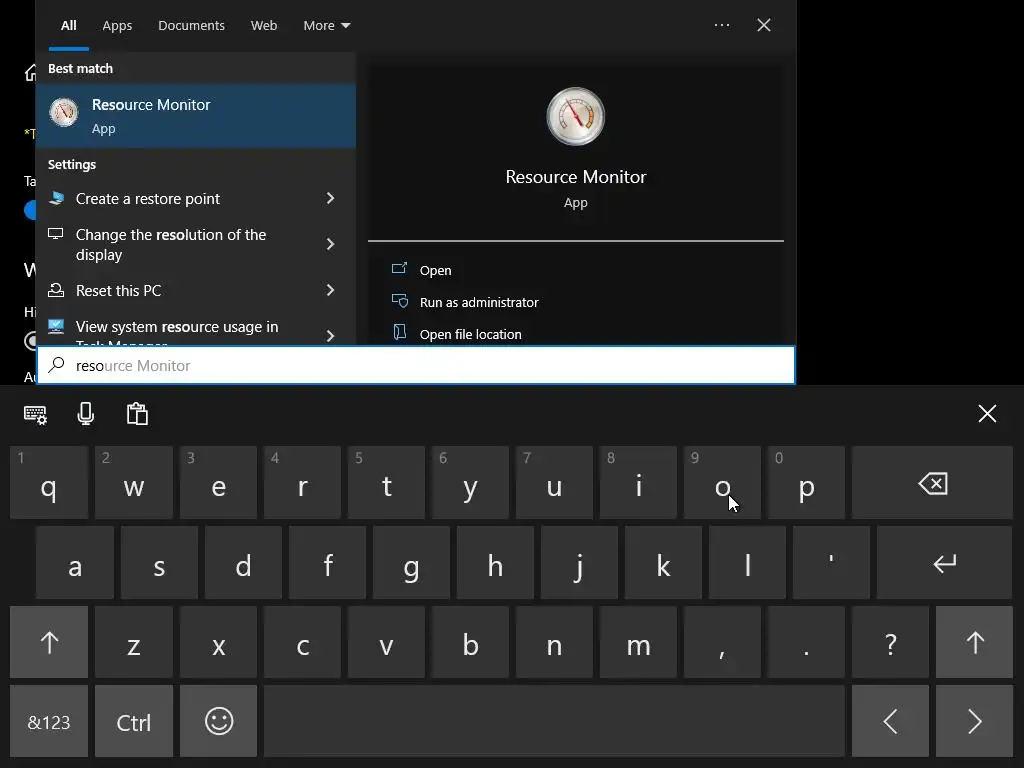Tap the s key
The width and height of the screenshot is (1024, 768).
pyautogui.click(x=159, y=562)
